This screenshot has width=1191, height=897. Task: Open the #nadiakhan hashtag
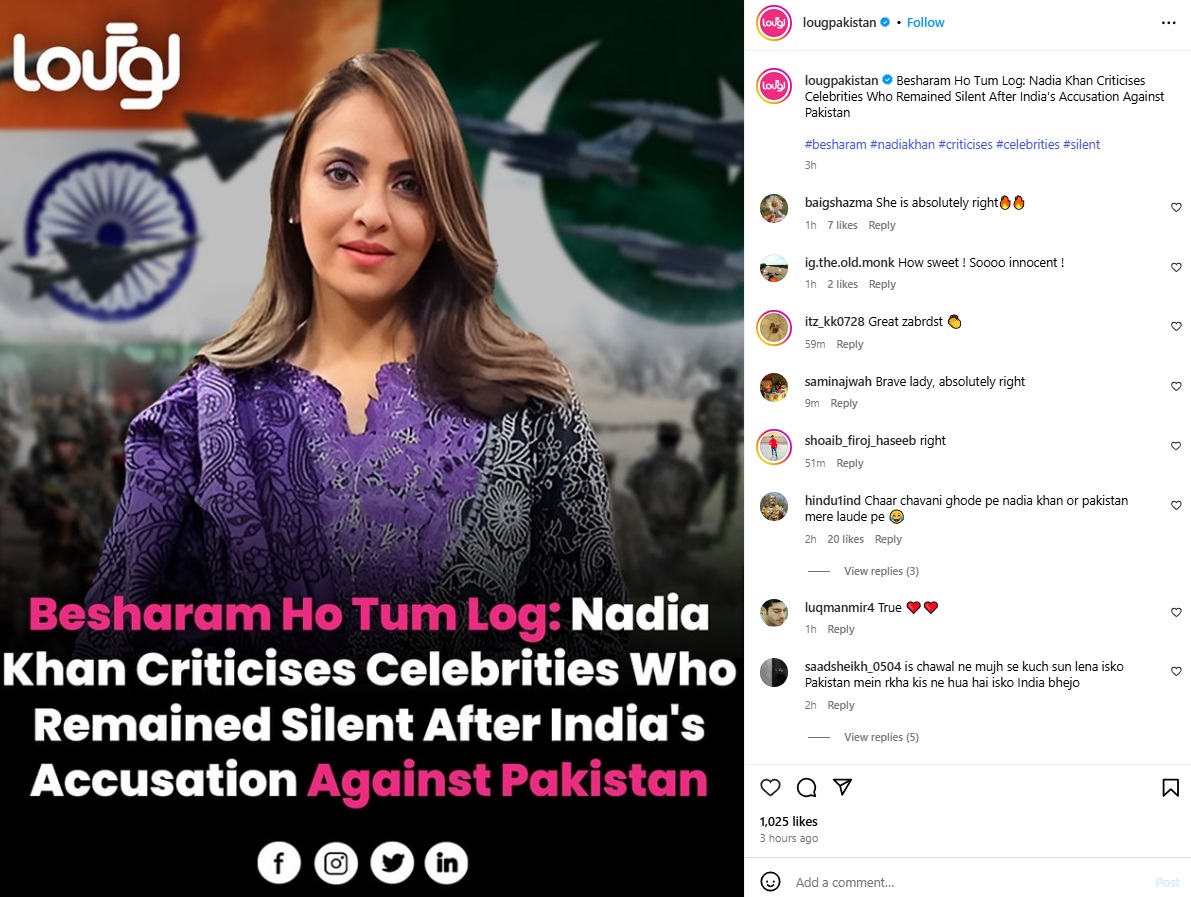(902, 144)
